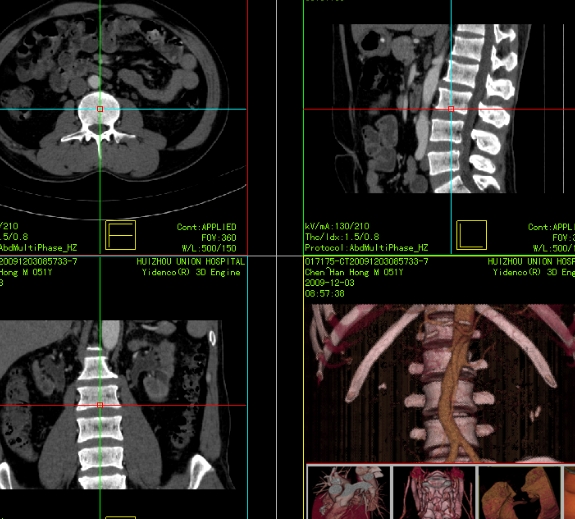Click the date '2009-12-03' in 3D view
Screen dimensions: 575x519
(330, 283)
